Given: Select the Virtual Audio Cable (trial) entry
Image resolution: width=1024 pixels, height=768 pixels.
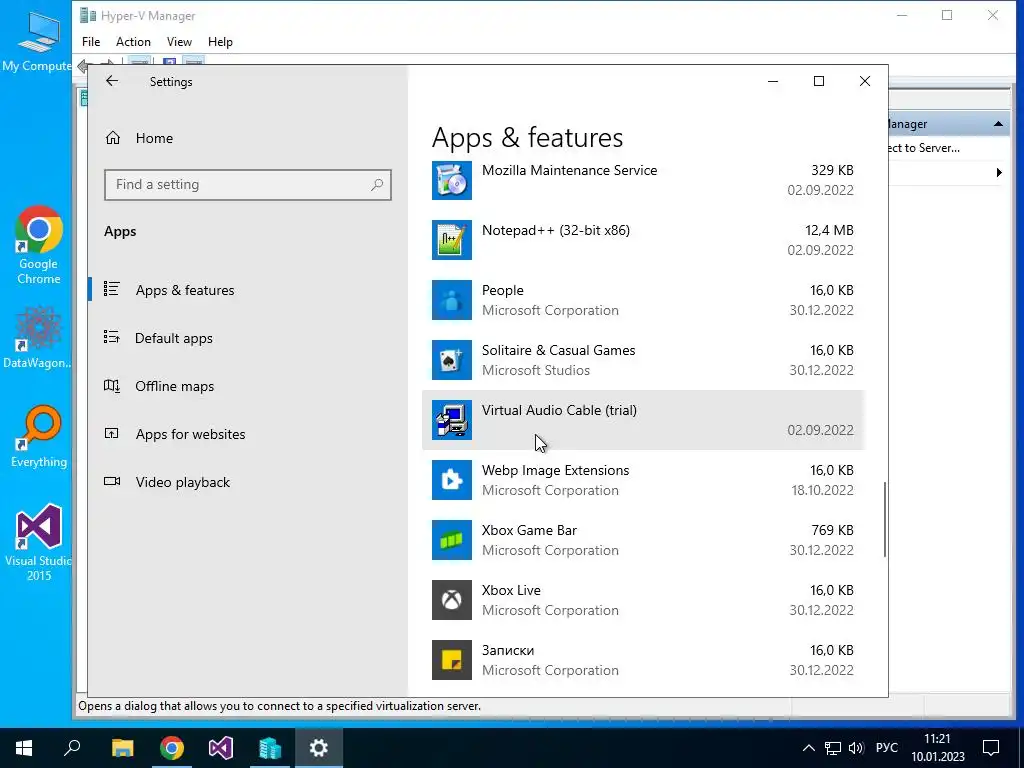Looking at the screenshot, I should [643, 420].
